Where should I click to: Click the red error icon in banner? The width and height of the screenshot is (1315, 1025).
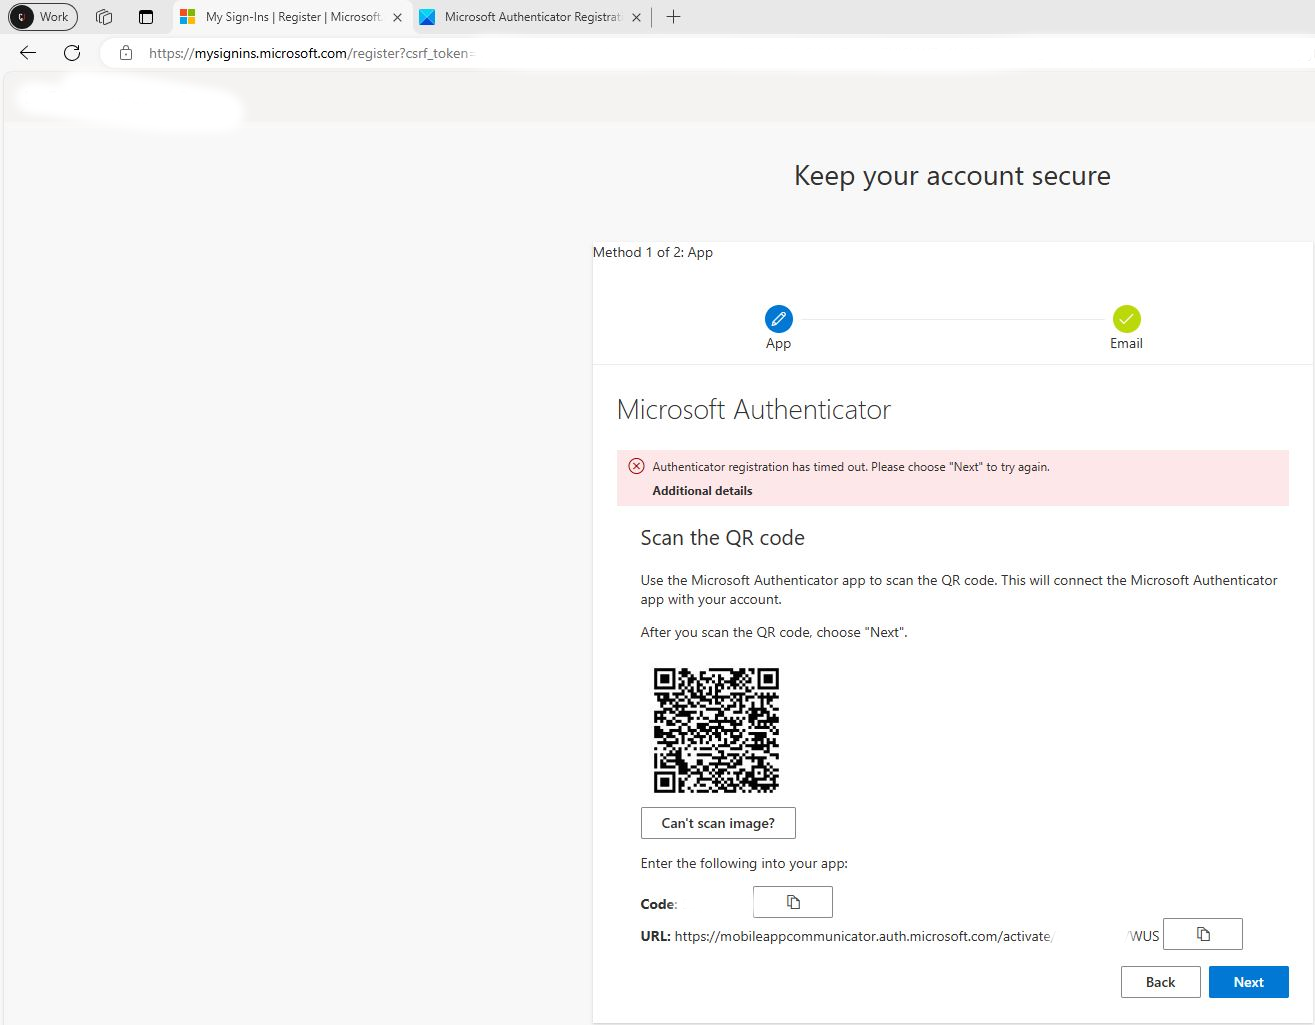tap(636, 466)
